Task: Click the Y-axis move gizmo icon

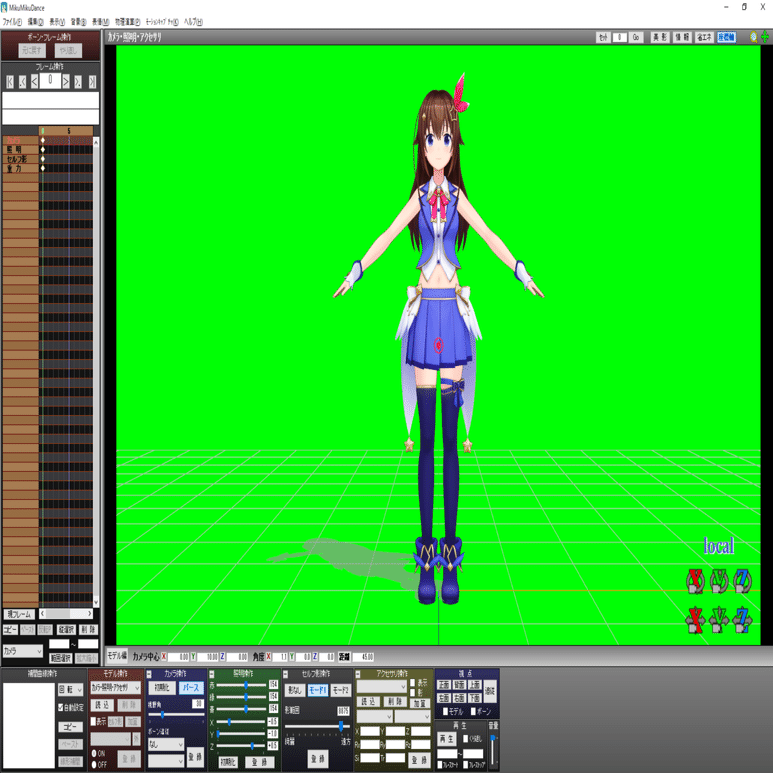Action: pyautogui.click(x=719, y=620)
